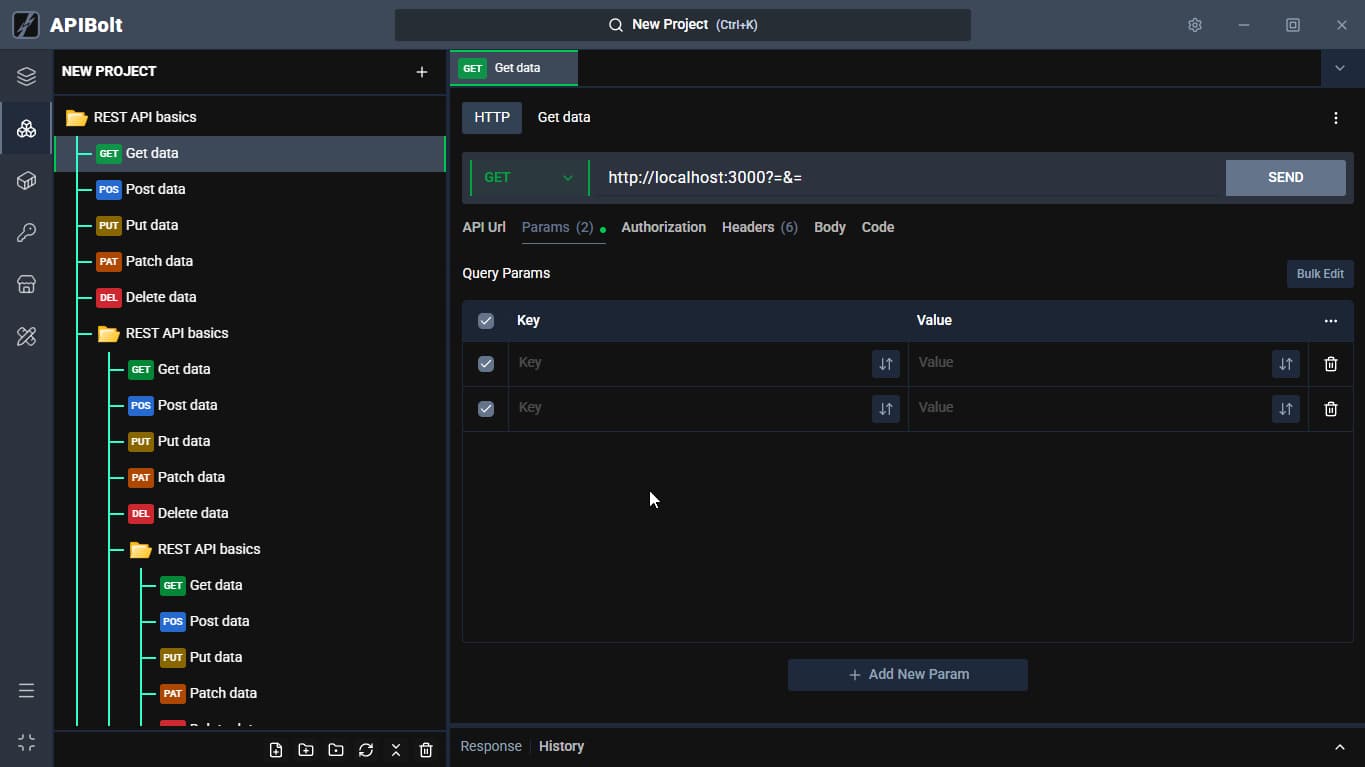The height and width of the screenshot is (767, 1365).
Task: Delete the second query param row
Action: 1330,409
